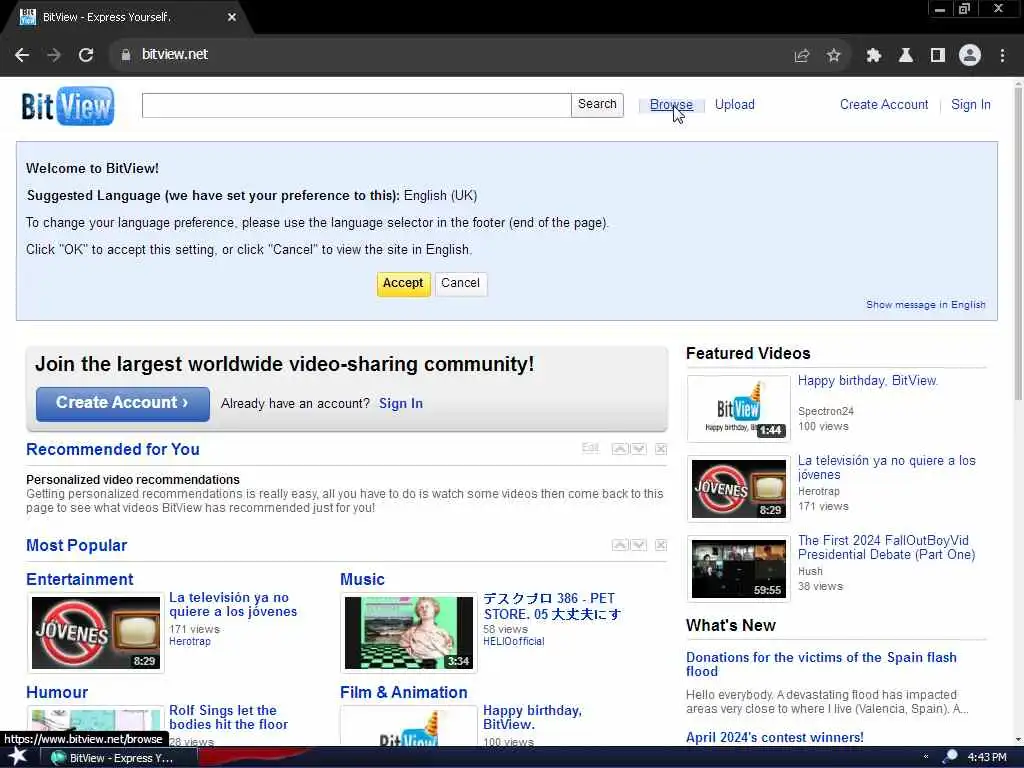Open the Chrome profile avatar
This screenshot has height=768, width=1024.
(x=970, y=55)
